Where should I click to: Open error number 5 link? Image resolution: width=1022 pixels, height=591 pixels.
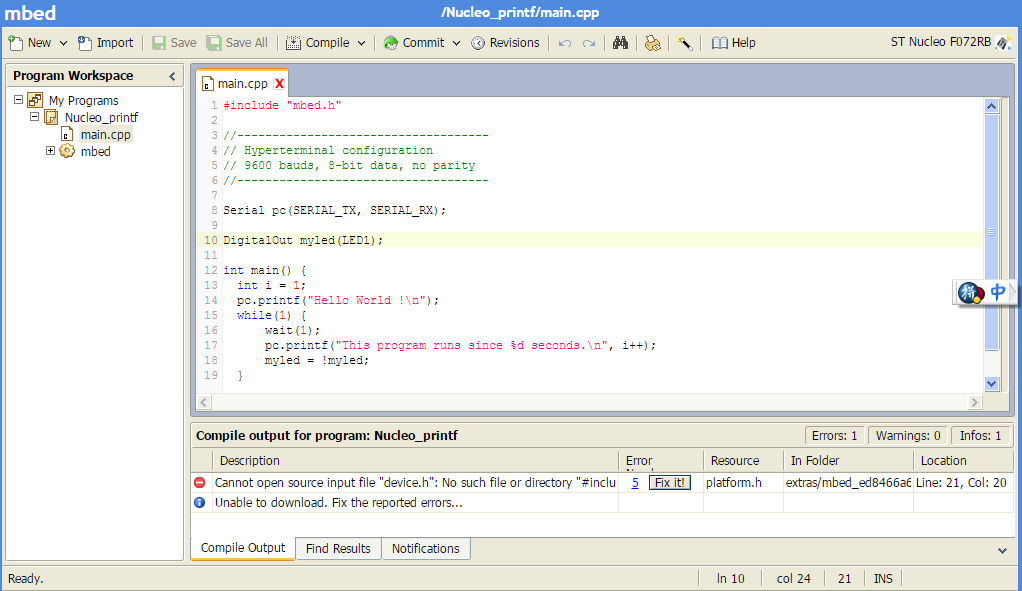coord(635,483)
